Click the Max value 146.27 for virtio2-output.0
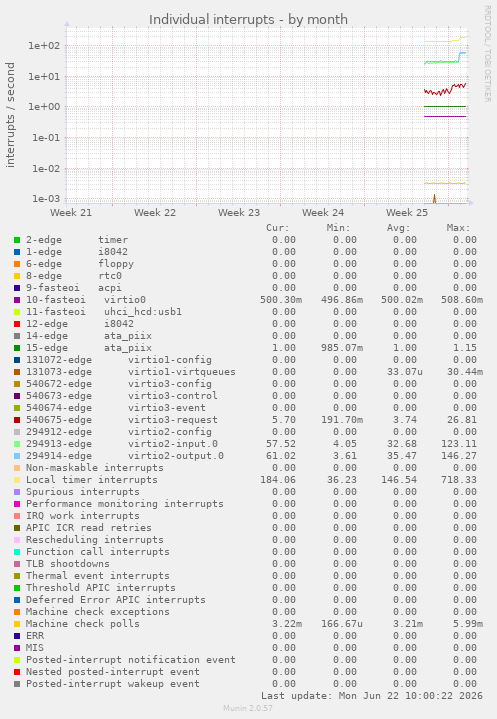Viewport: 497px width, 719px height. point(458,456)
